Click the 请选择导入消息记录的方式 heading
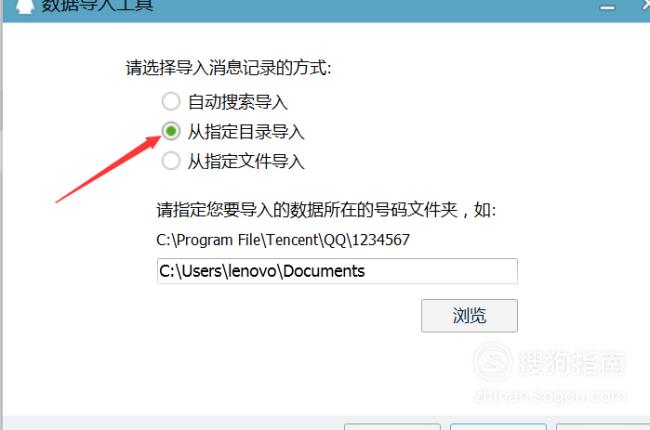The image size is (650, 430). point(228,68)
